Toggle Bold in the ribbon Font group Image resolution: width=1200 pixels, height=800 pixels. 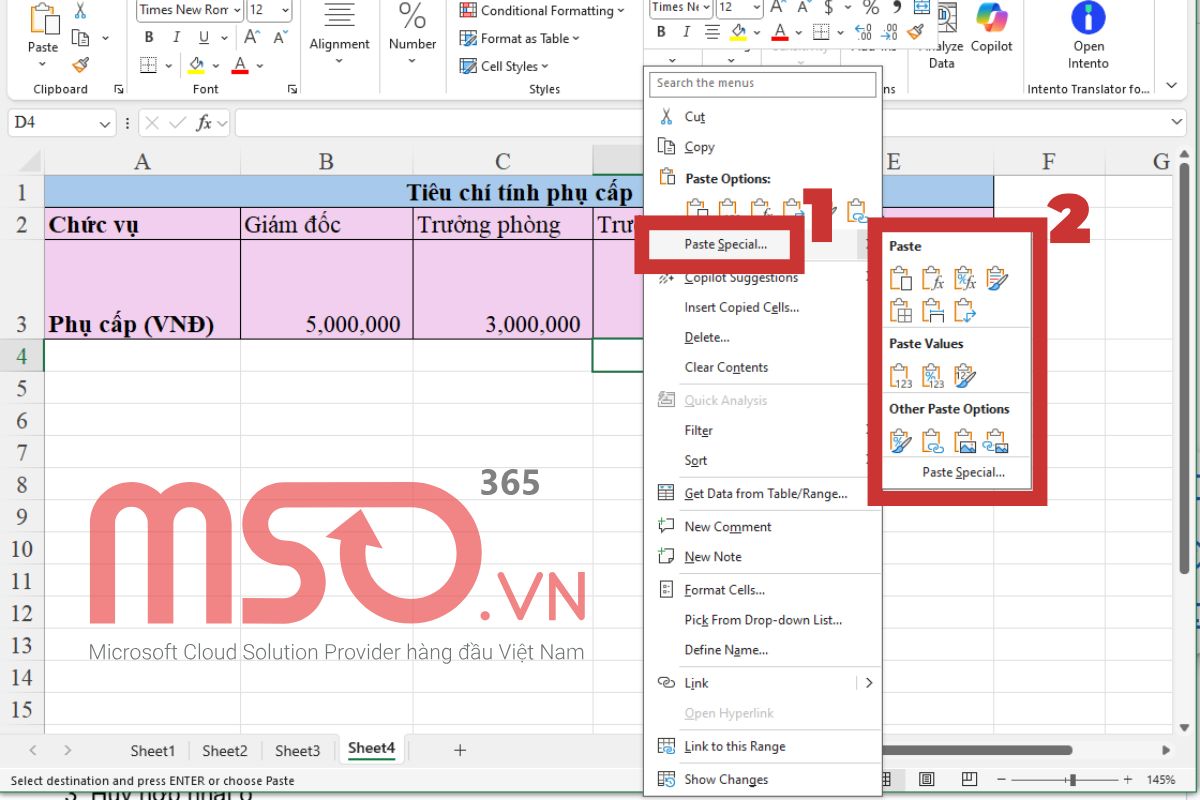[x=149, y=38]
